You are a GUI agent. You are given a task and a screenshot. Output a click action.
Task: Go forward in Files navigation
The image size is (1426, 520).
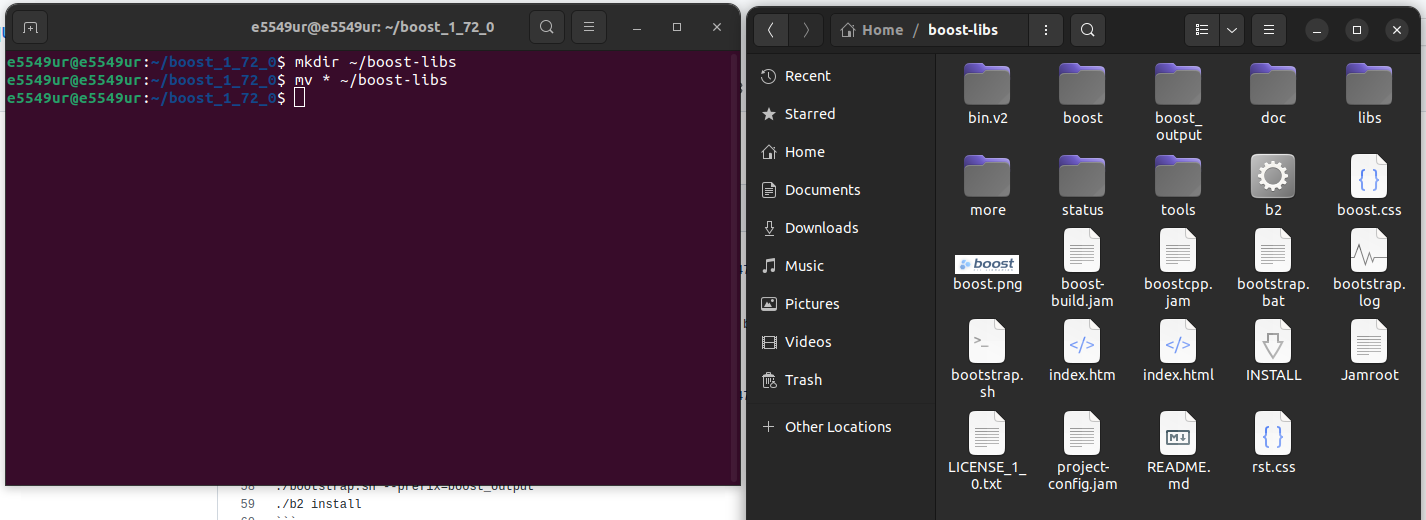[x=806, y=30]
